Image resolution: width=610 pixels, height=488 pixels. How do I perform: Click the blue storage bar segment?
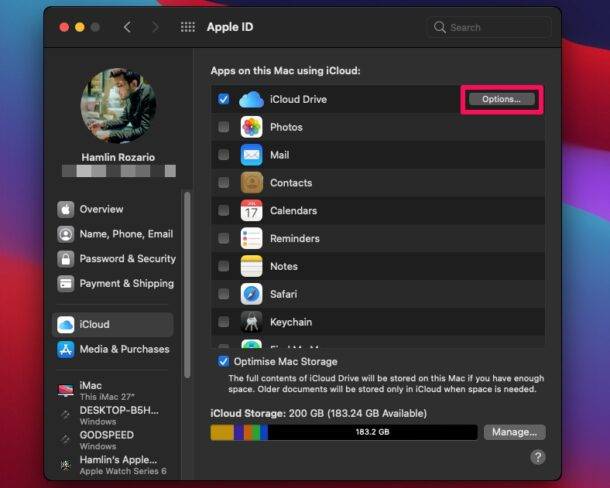pos(264,432)
